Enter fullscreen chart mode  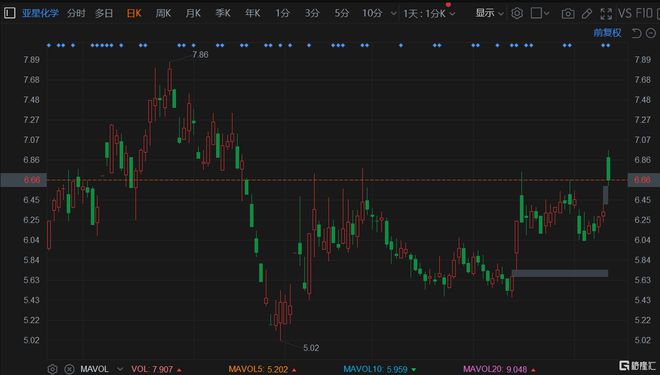[606, 14]
